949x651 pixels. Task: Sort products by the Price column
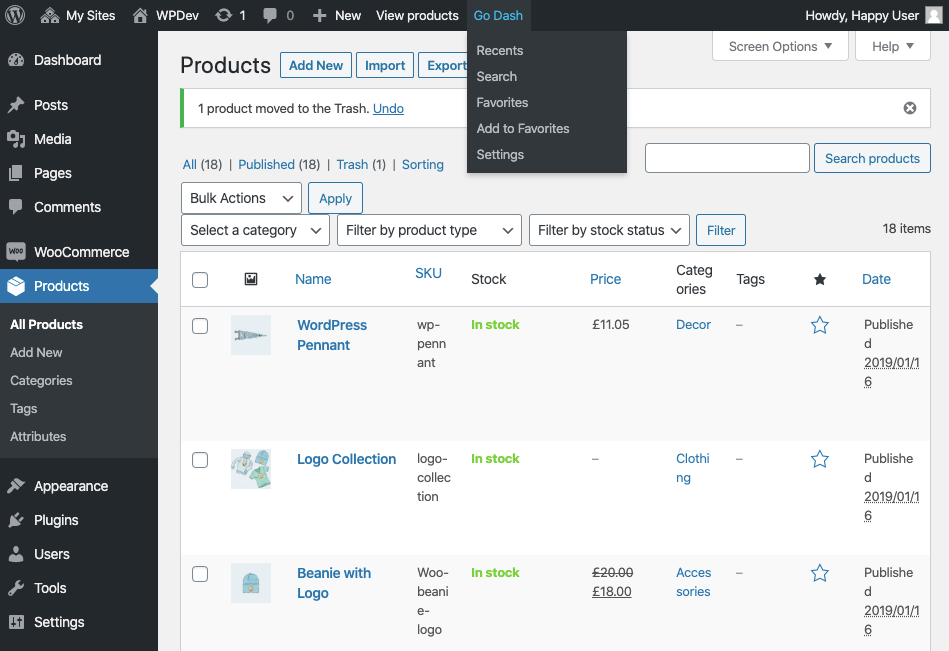tap(605, 279)
